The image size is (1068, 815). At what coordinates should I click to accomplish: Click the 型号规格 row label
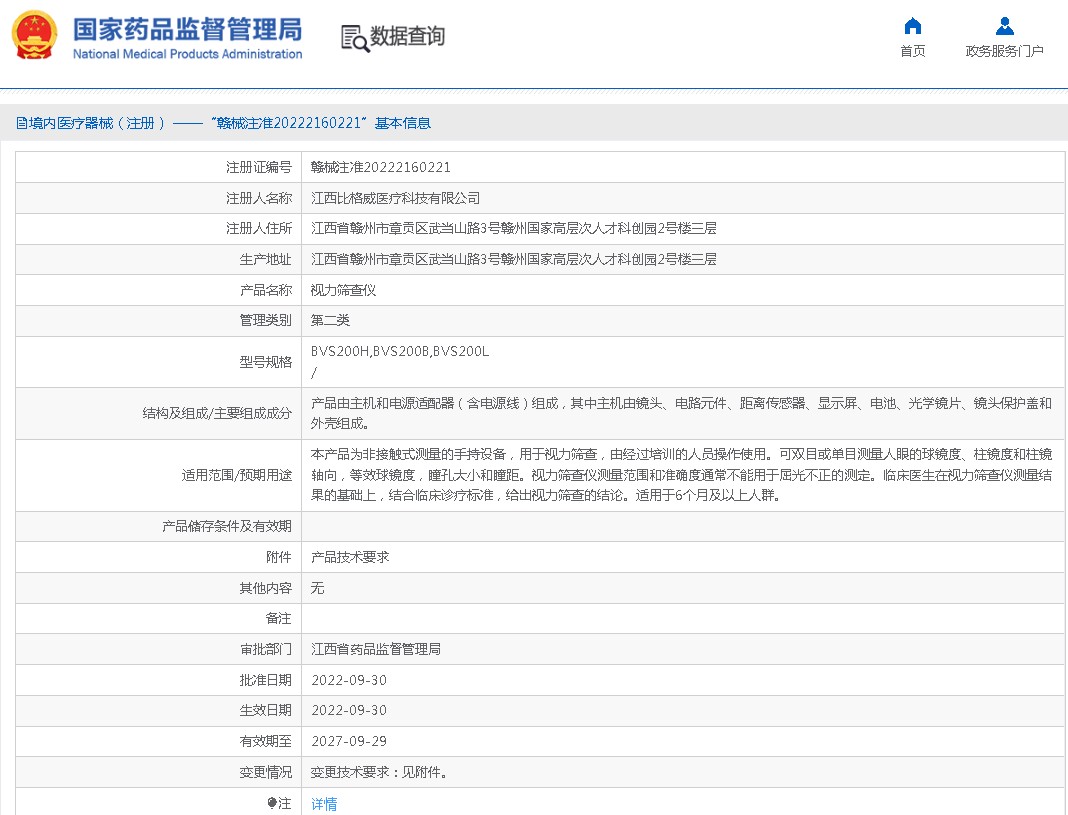[266, 362]
